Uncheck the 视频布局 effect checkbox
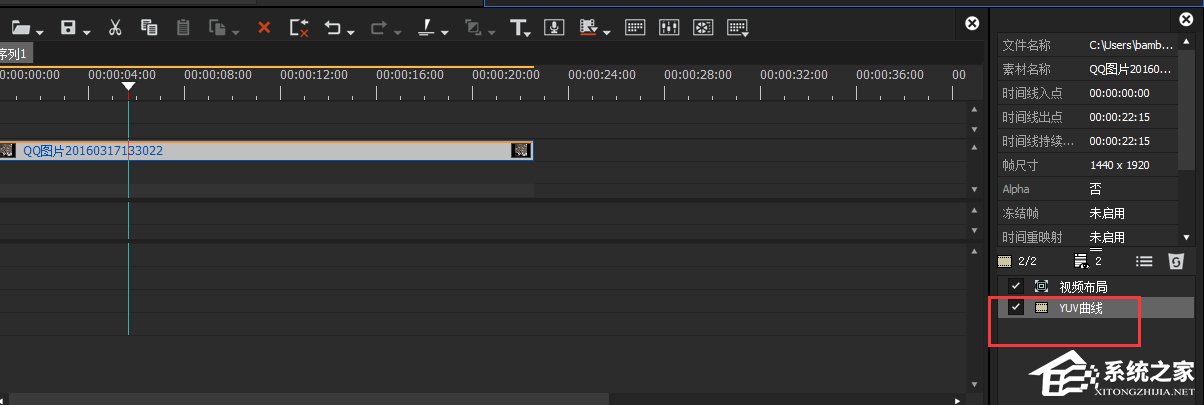The width and height of the screenshot is (1204, 405). (x=1016, y=286)
